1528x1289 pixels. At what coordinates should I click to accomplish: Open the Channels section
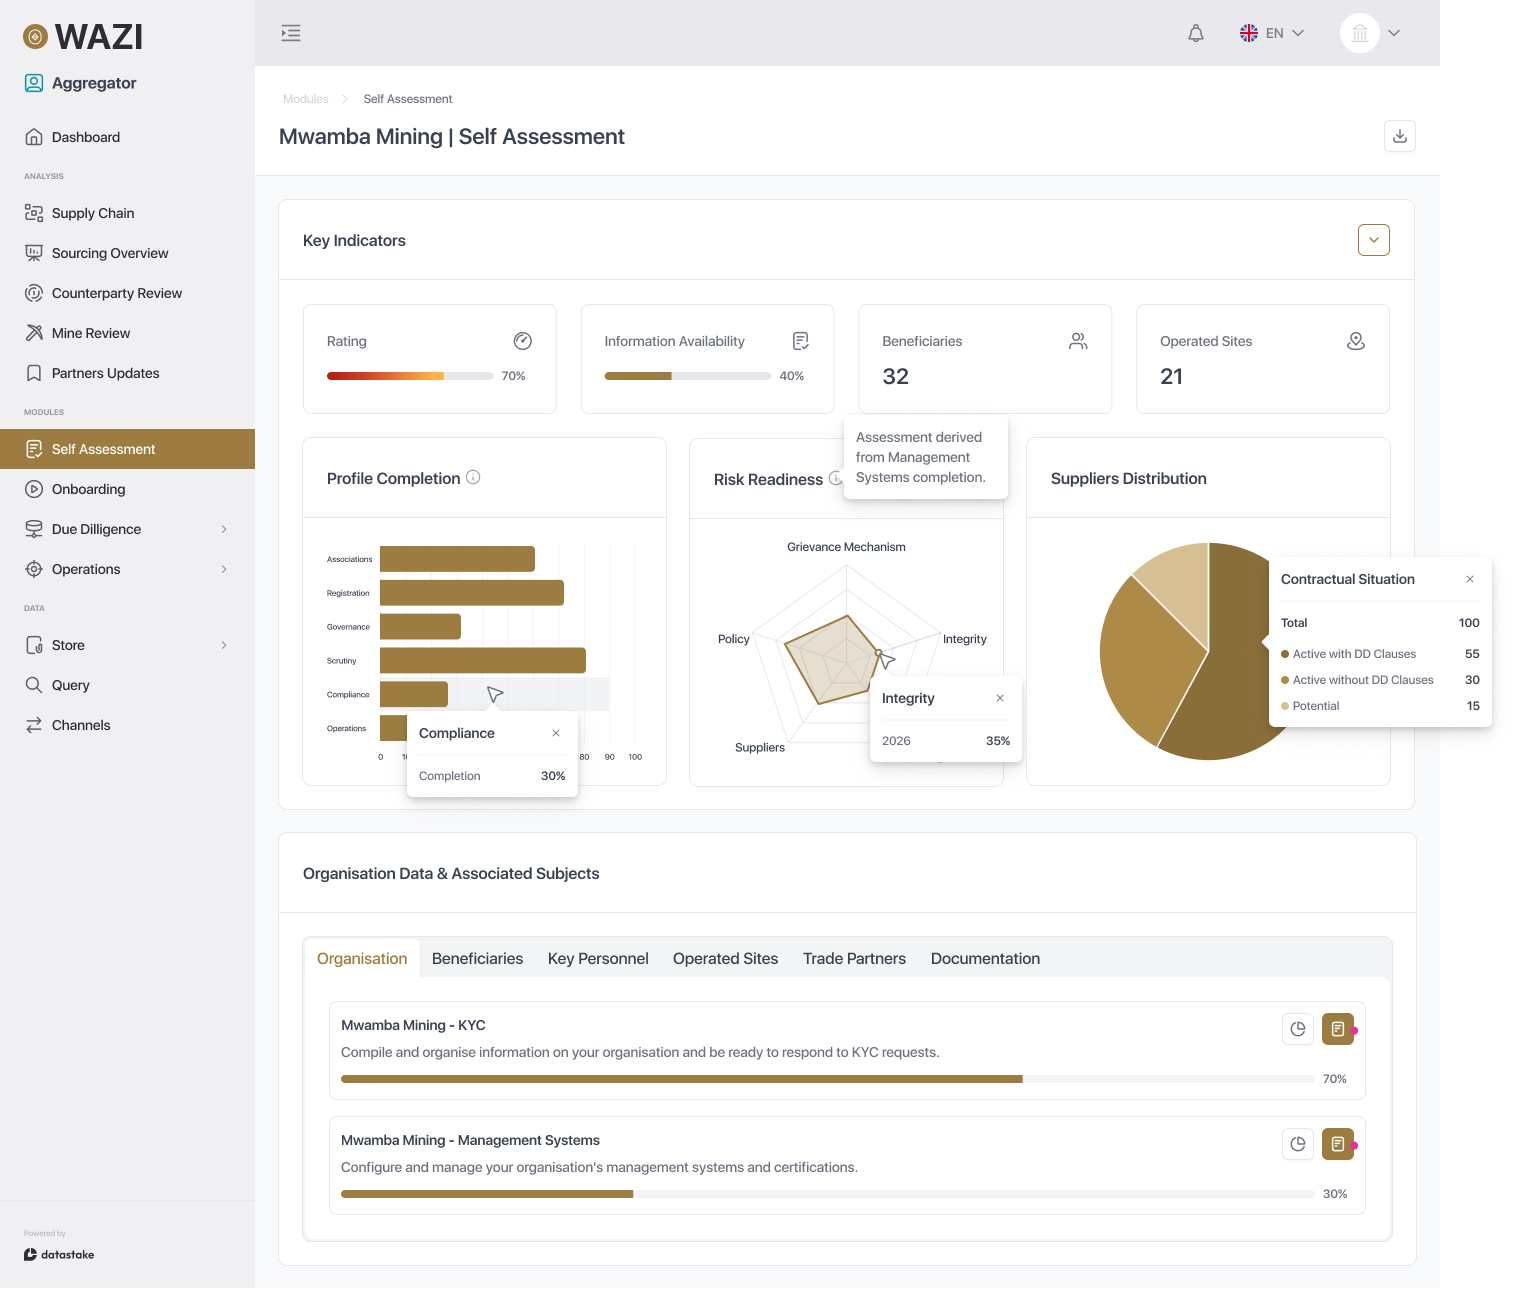point(80,724)
